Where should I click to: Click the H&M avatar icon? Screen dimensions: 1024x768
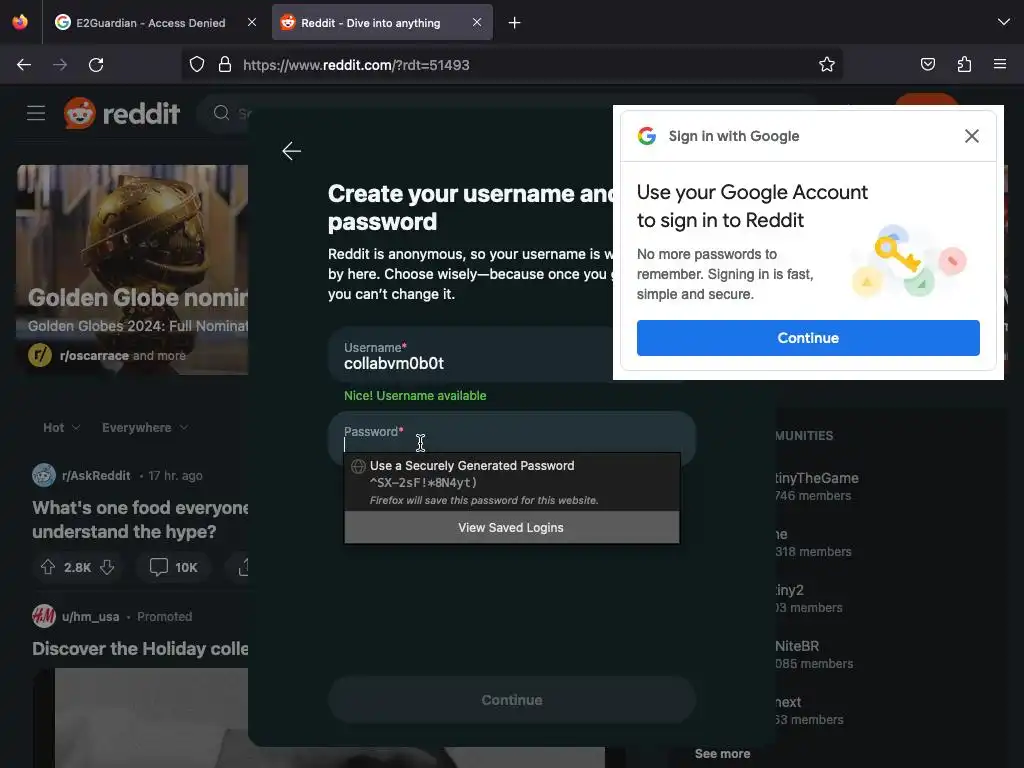click(44, 616)
